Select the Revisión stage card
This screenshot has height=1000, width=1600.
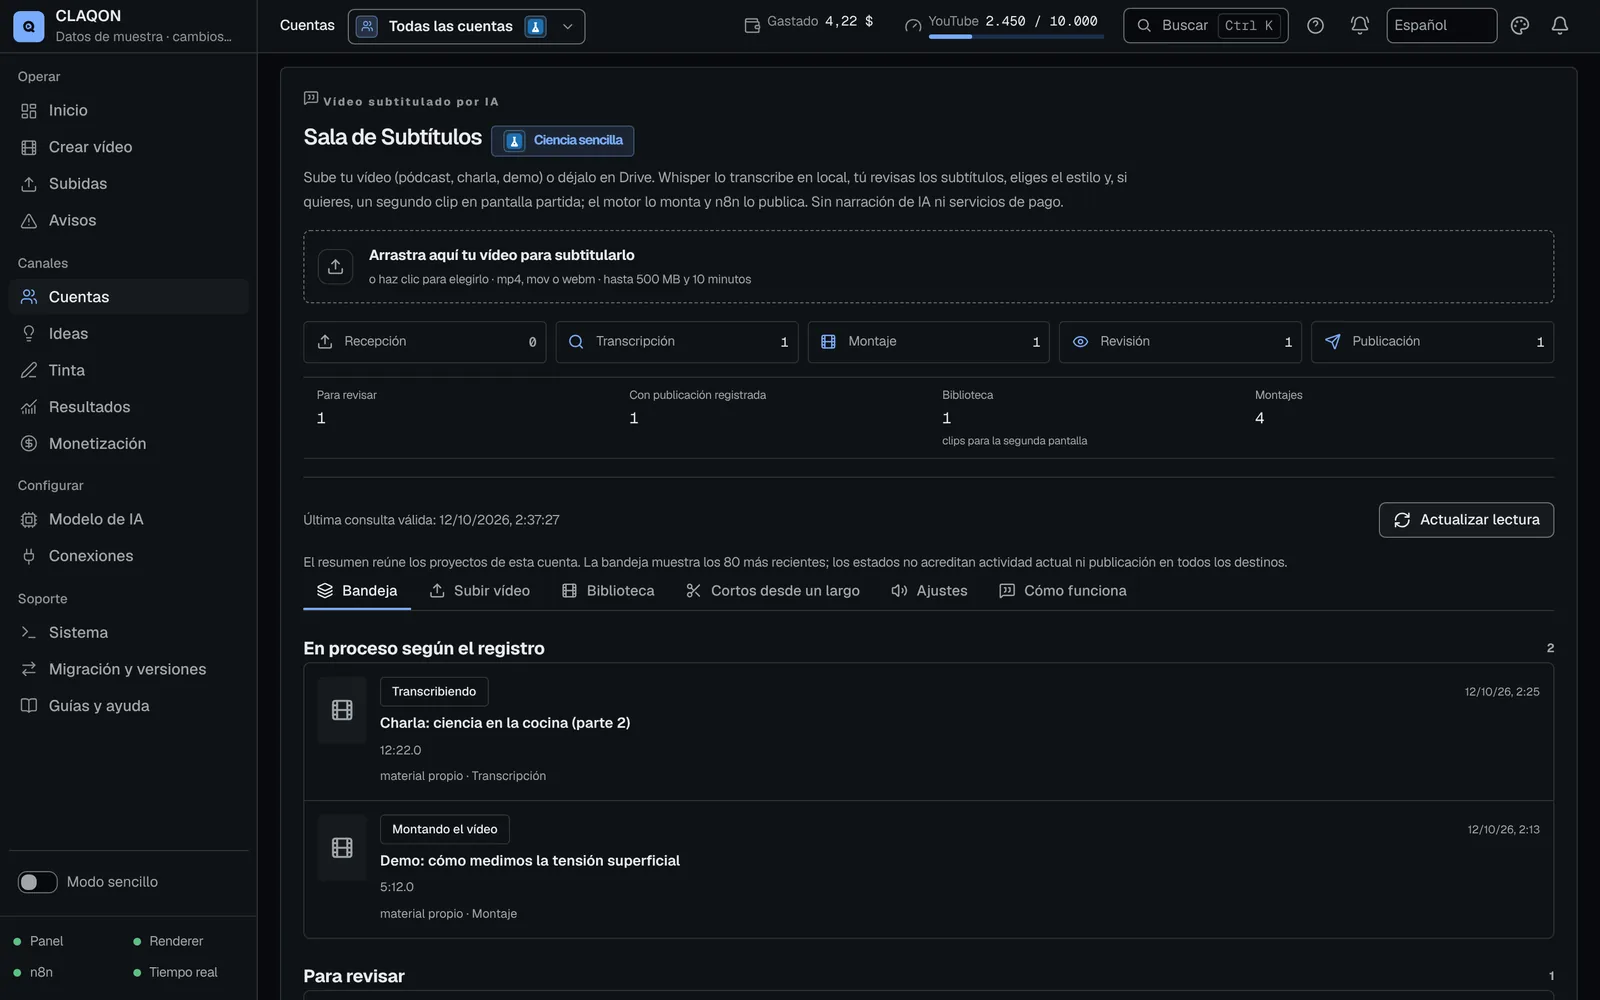1180,342
